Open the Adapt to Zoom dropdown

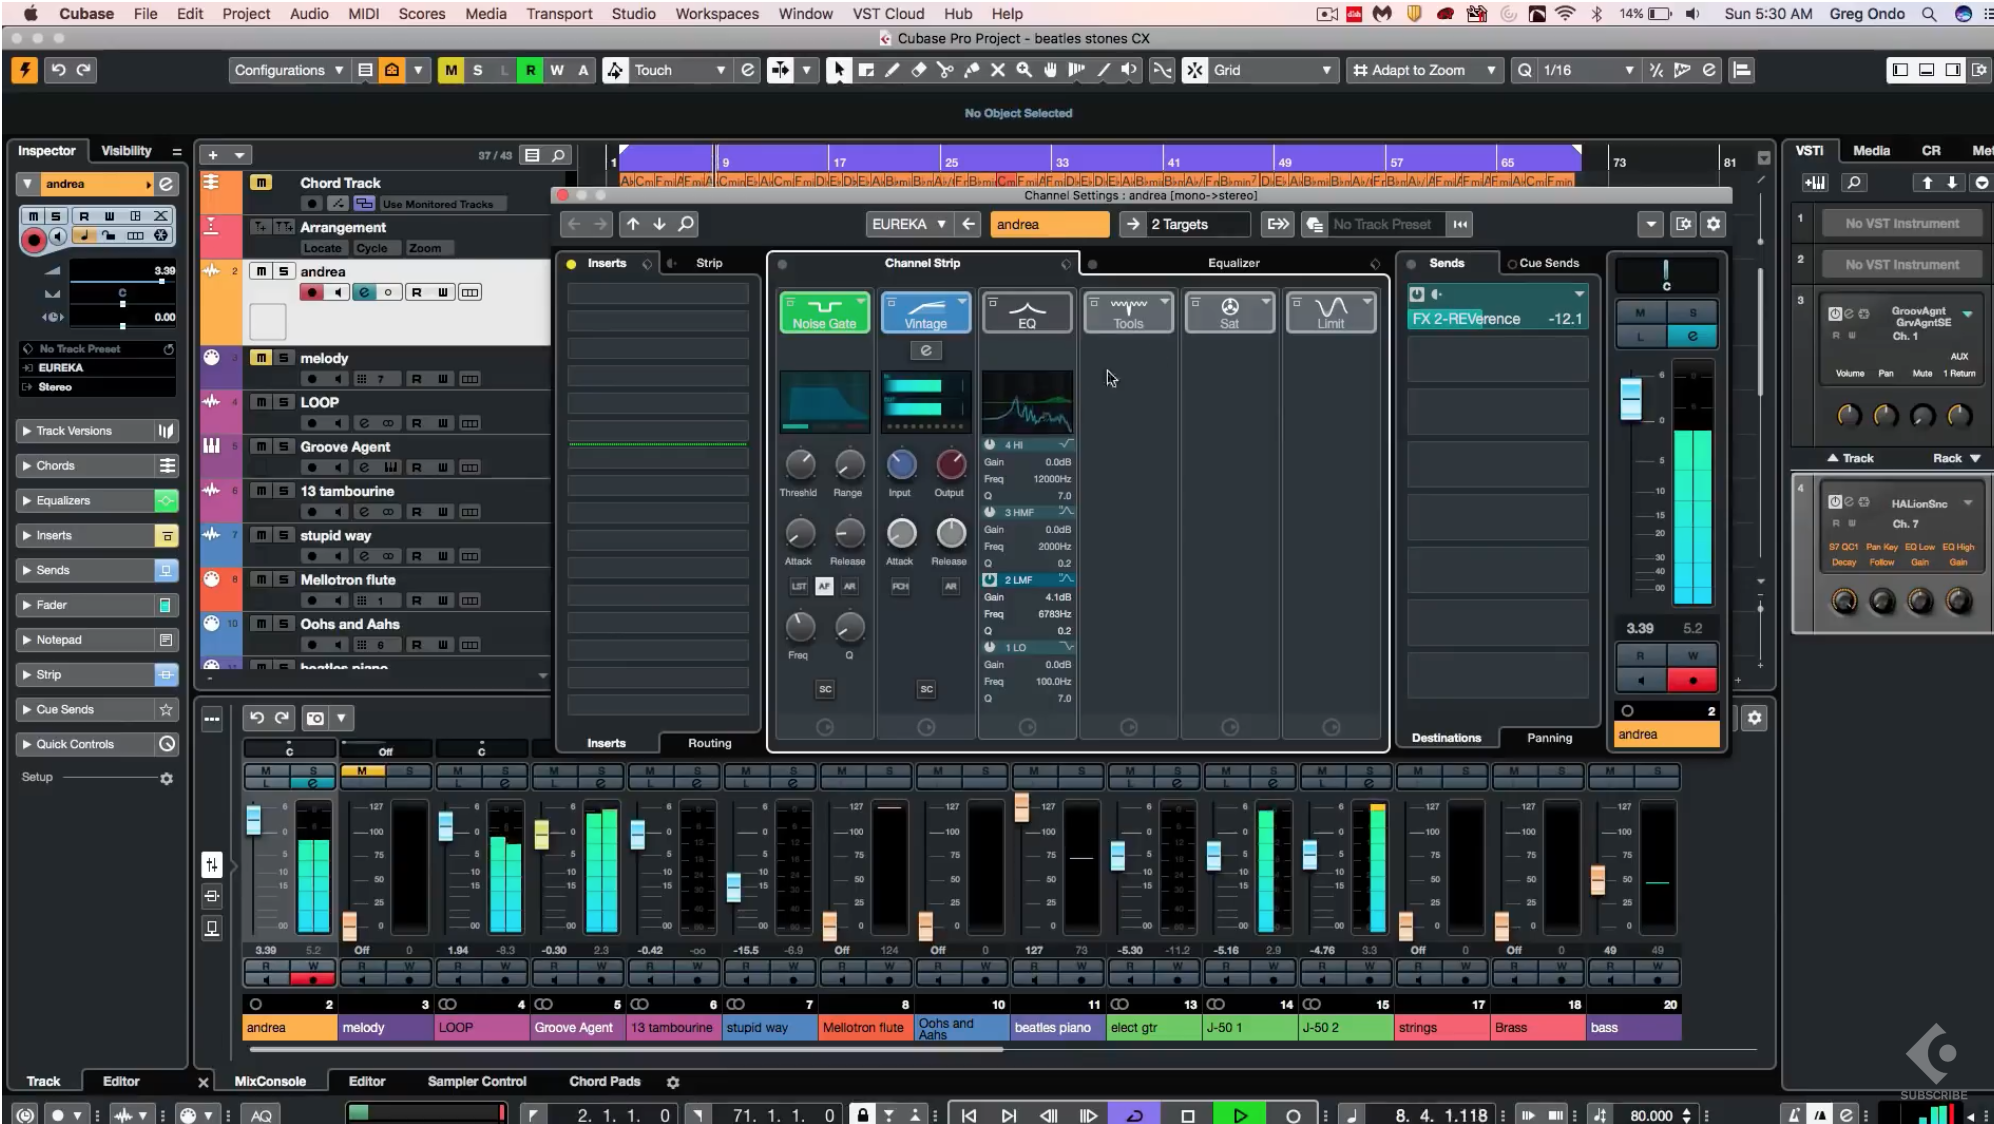tap(1424, 70)
